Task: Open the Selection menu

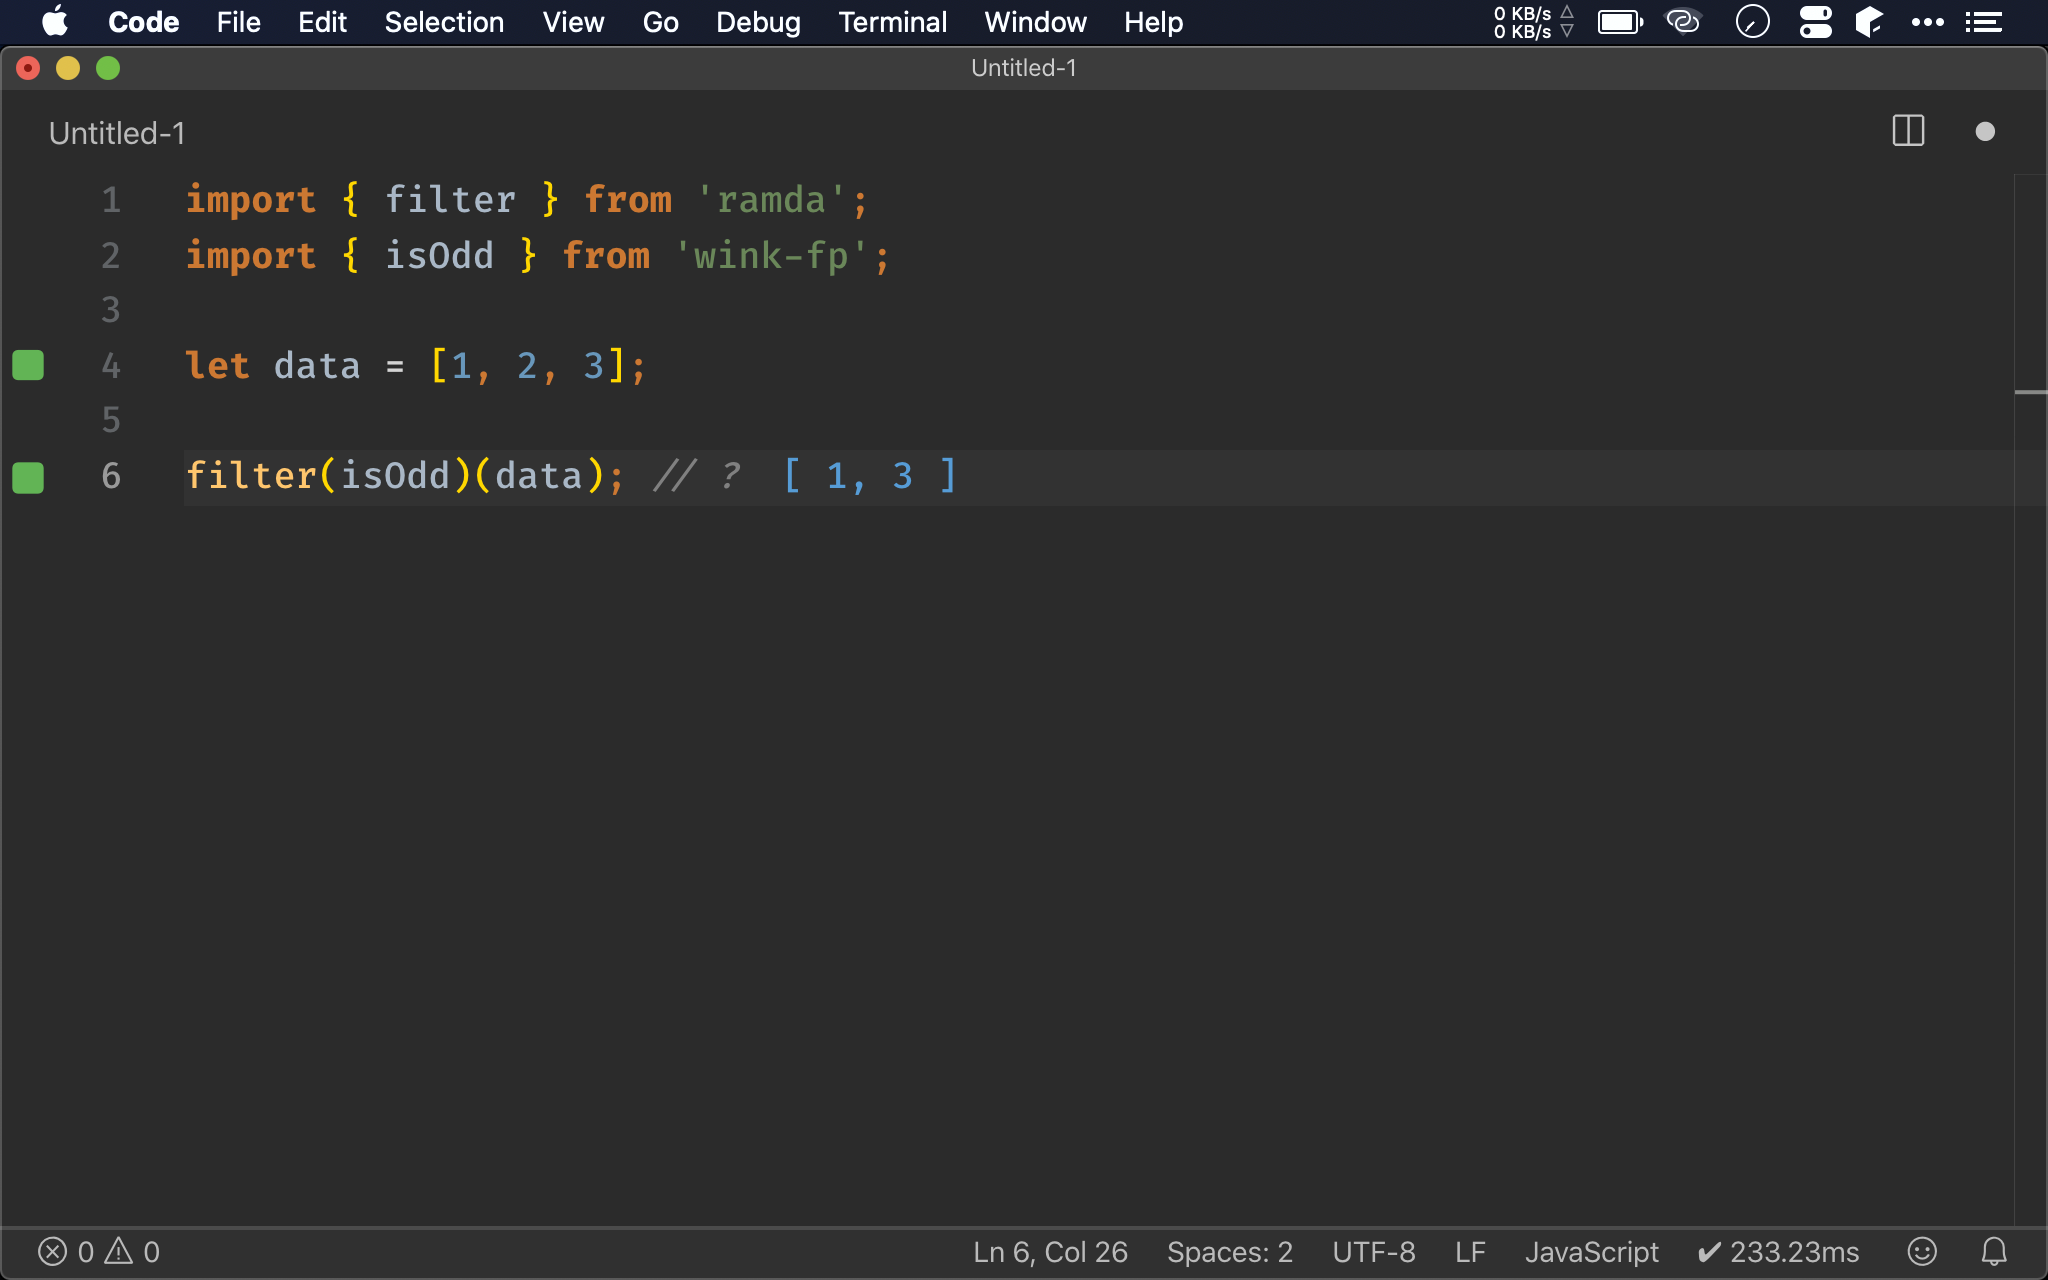Action: click(444, 22)
